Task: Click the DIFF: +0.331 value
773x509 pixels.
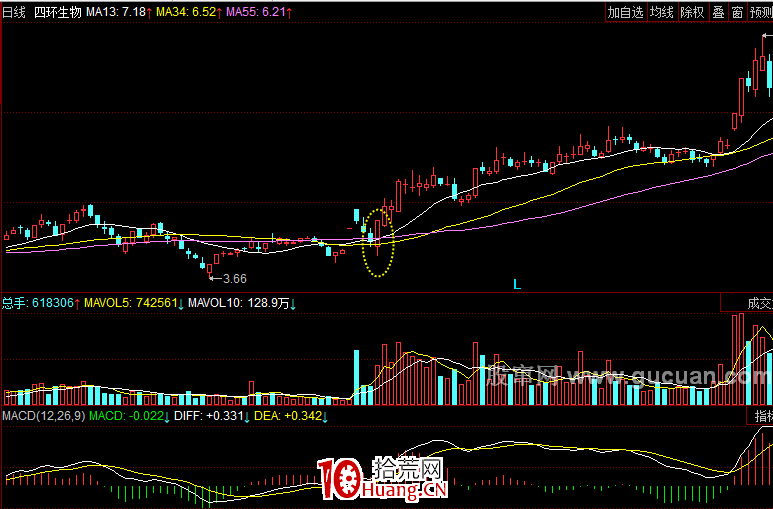Action: click(212, 416)
